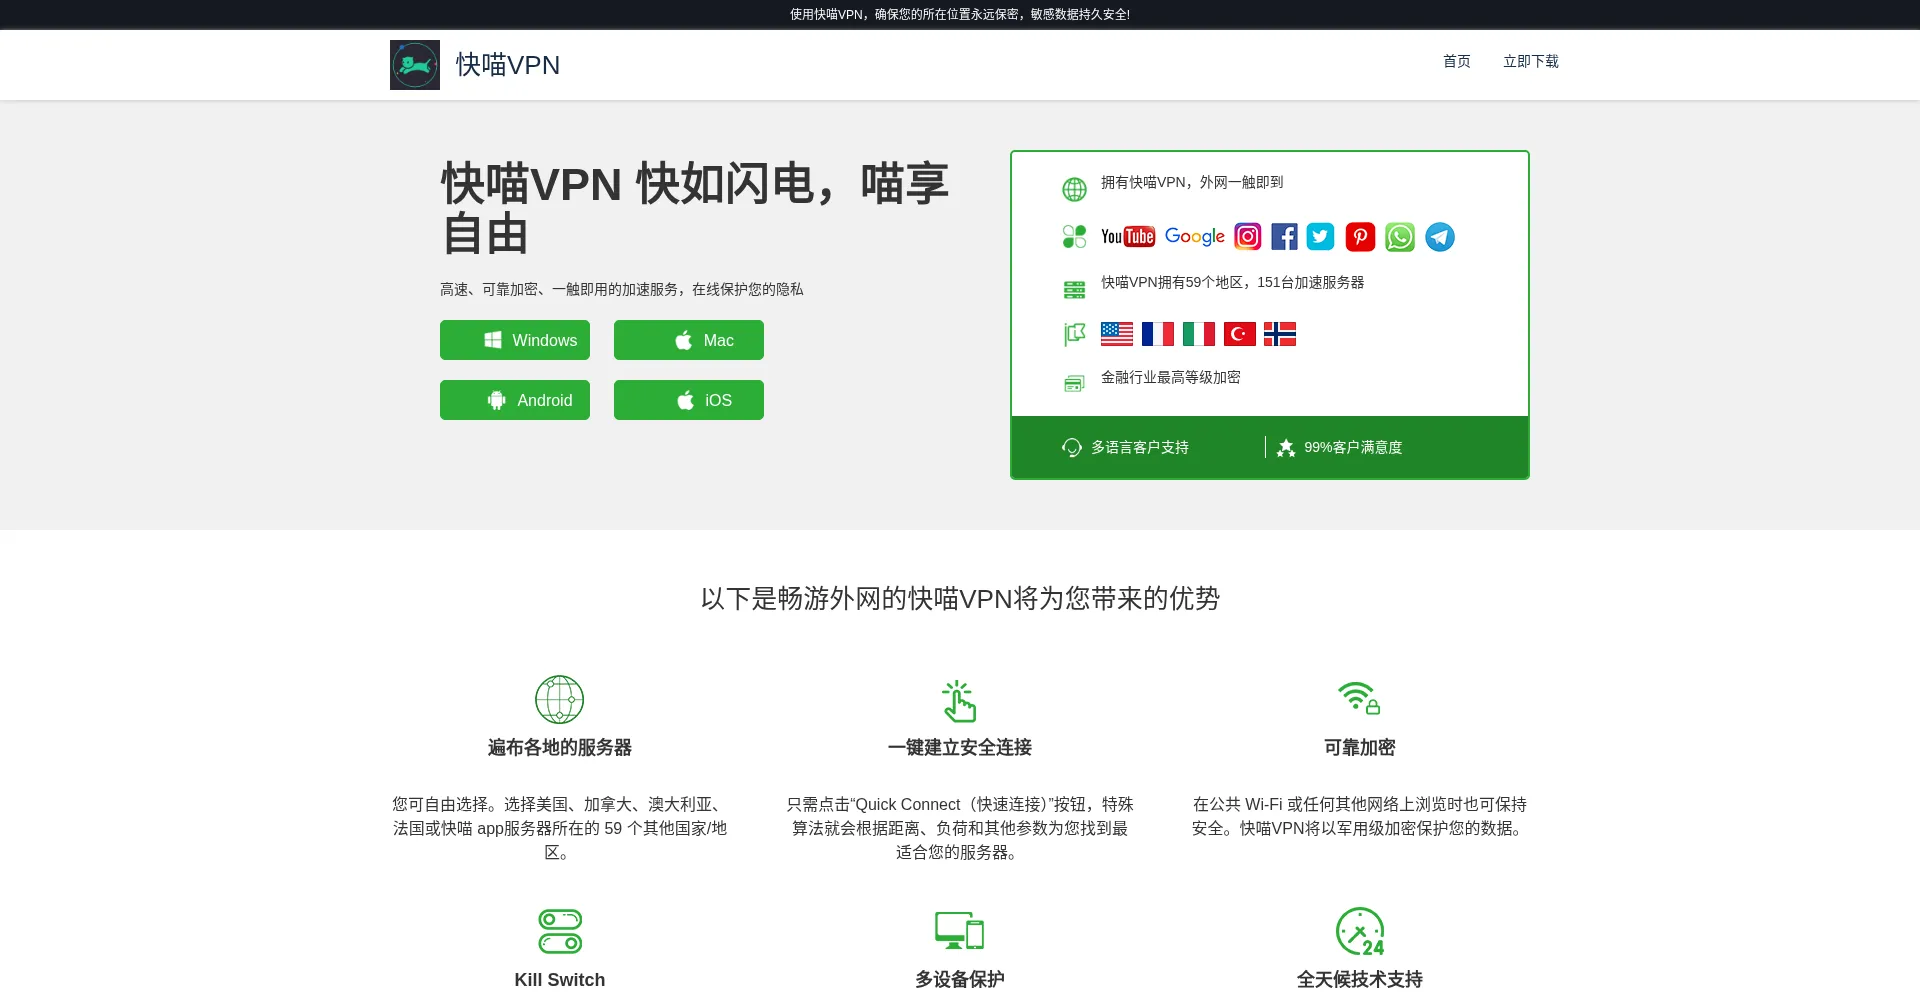Image resolution: width=1920 pixels, height=993 pixels.
Task: Click the green four-circle apps icon
Action: coord(1074,237)
